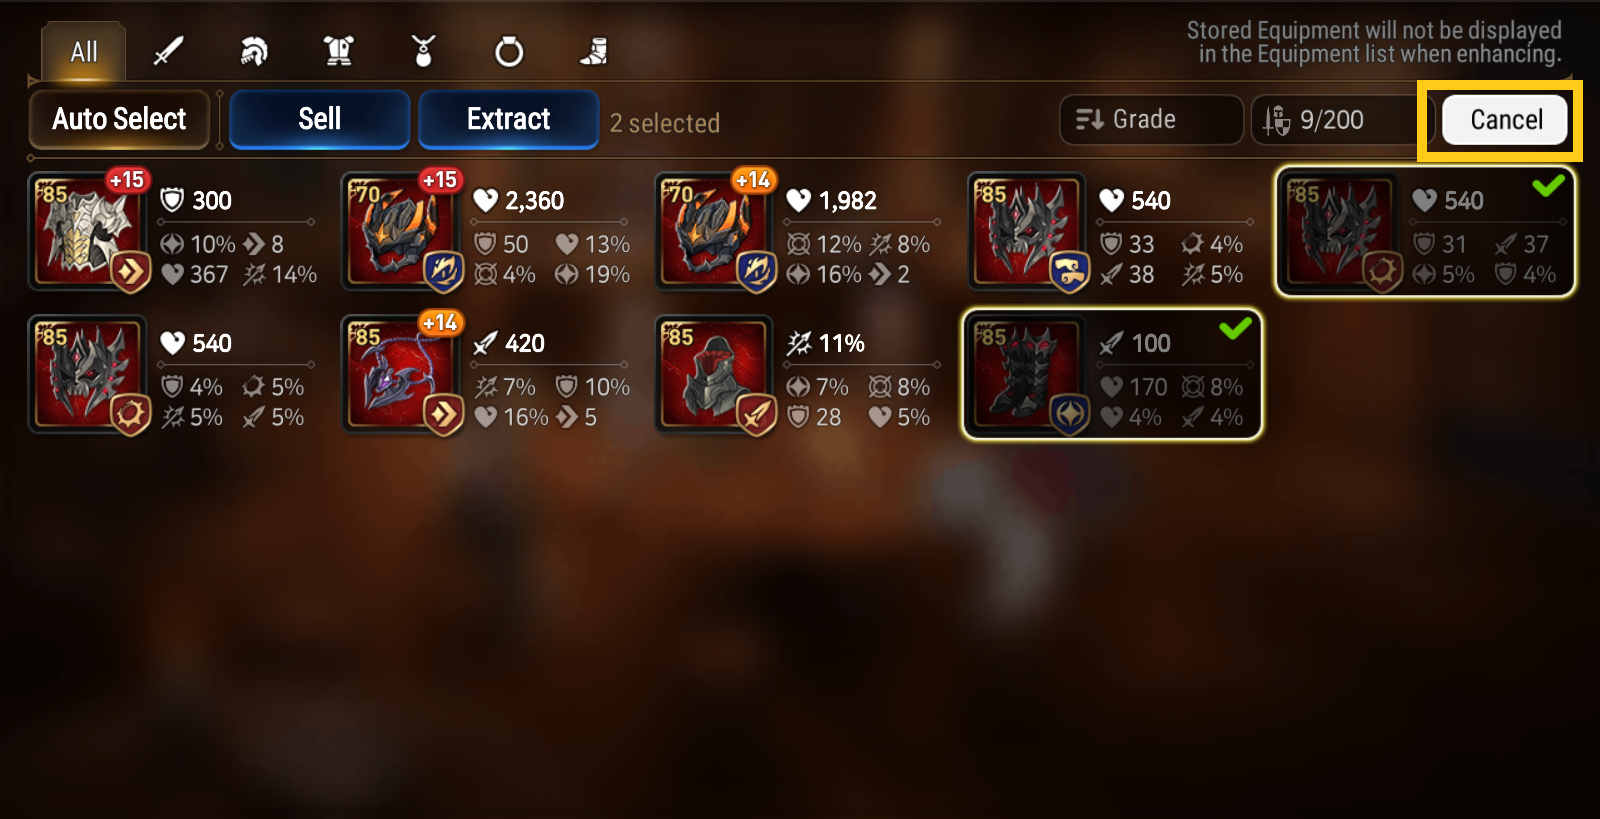Select the +14 level 70 helmet with 1,982 health

click(x=801, y=231)
